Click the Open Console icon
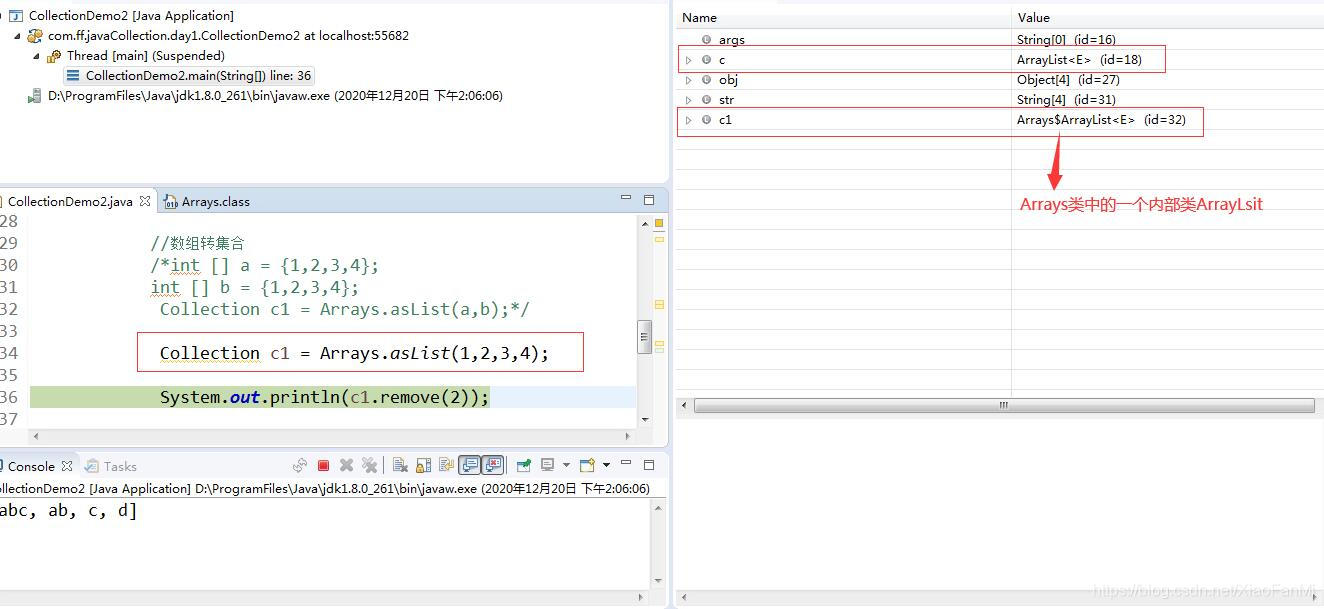 click(587, 465)
